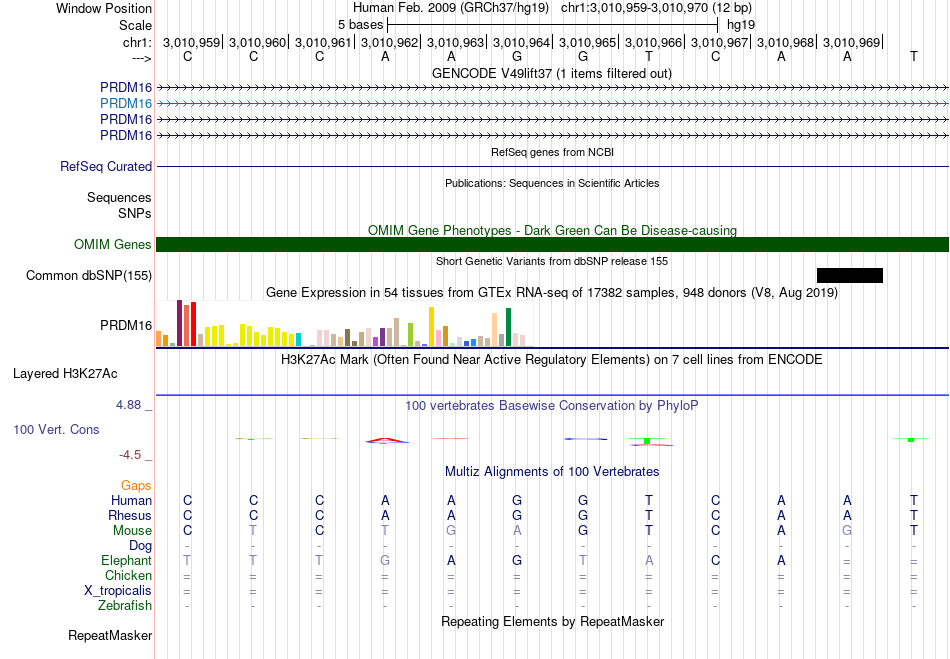
Task: Open OMIM Gene Phenotypes track title
Action: tap(552, 230)
